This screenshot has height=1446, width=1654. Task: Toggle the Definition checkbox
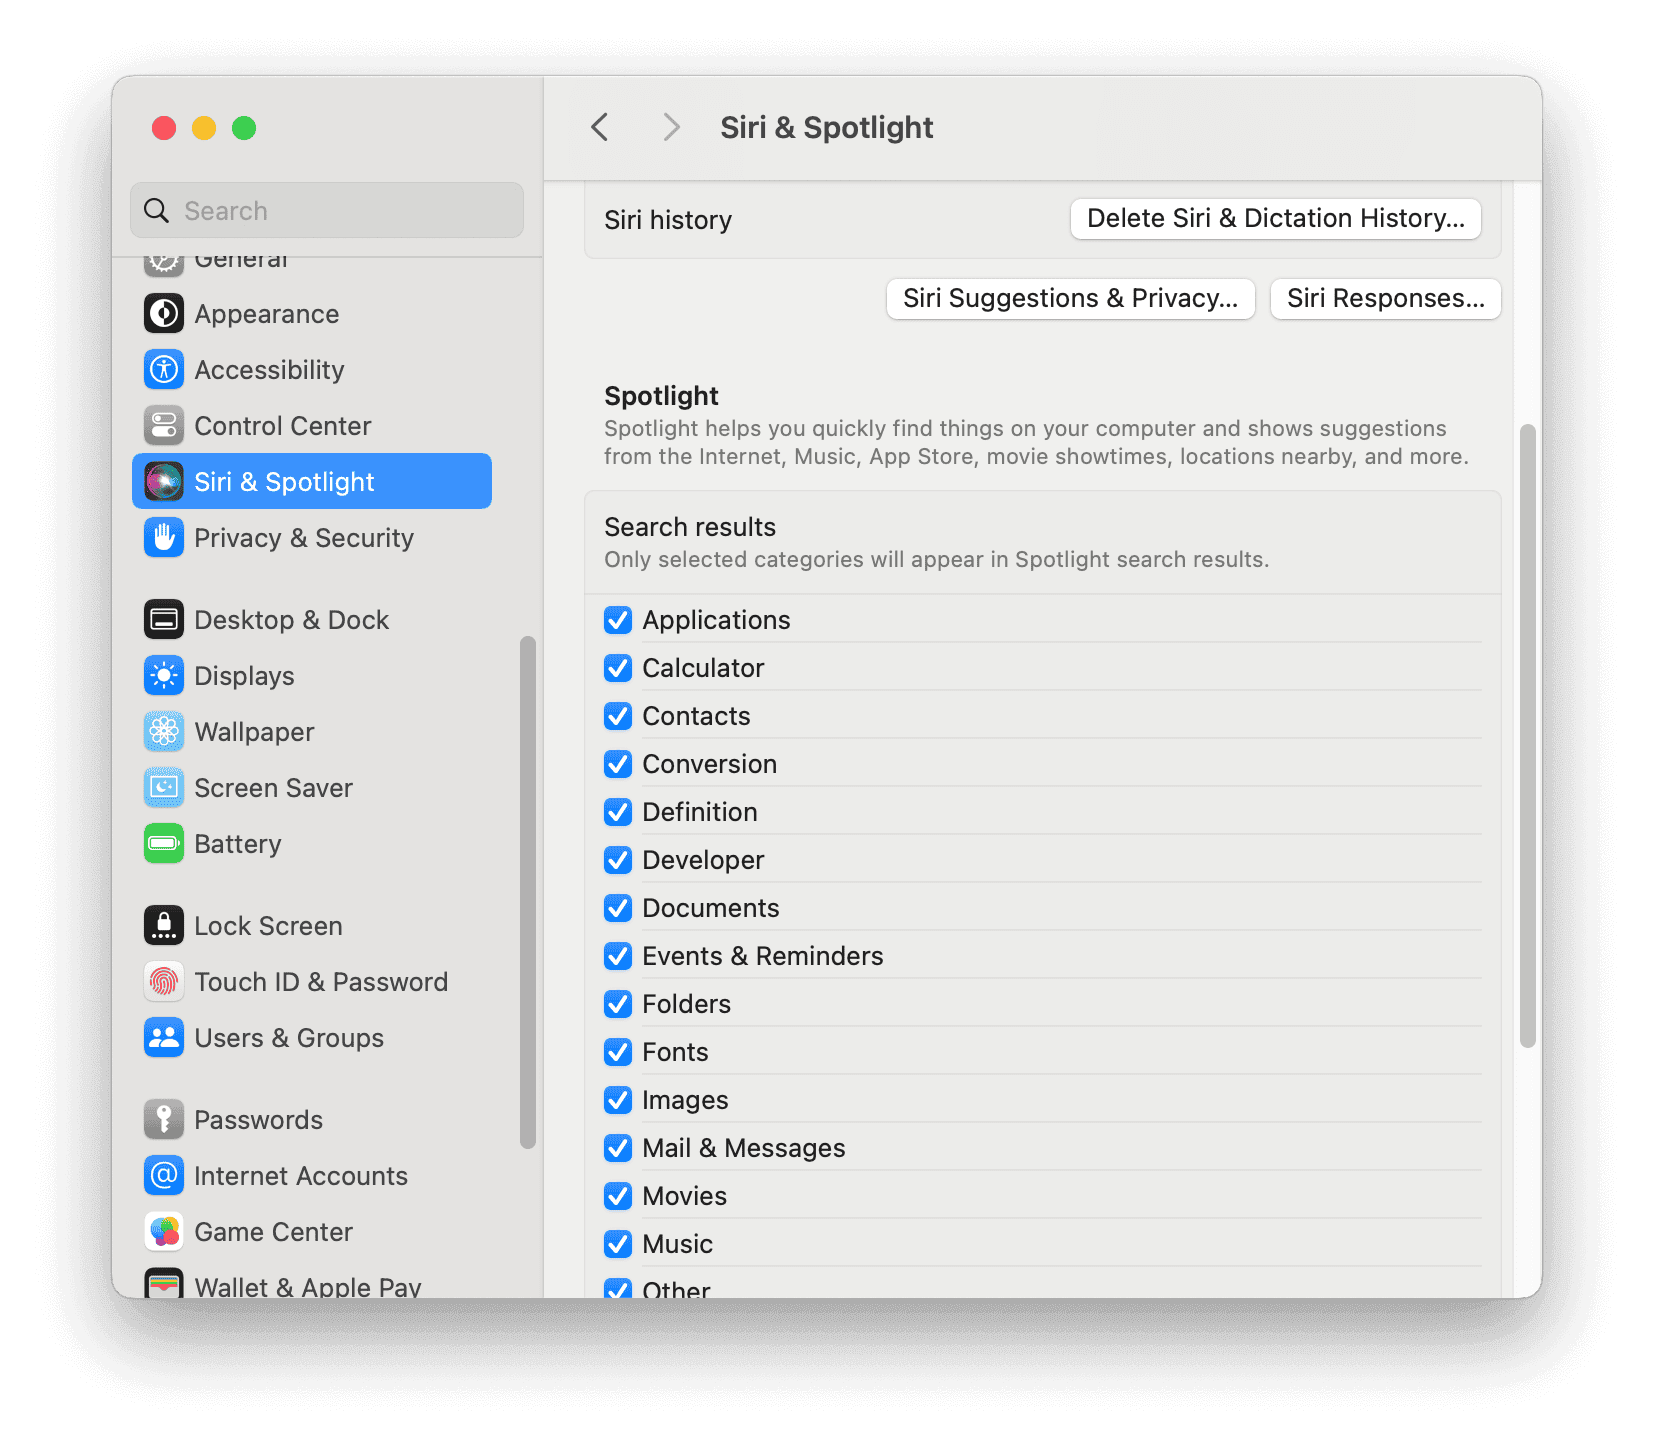(618, 812)
